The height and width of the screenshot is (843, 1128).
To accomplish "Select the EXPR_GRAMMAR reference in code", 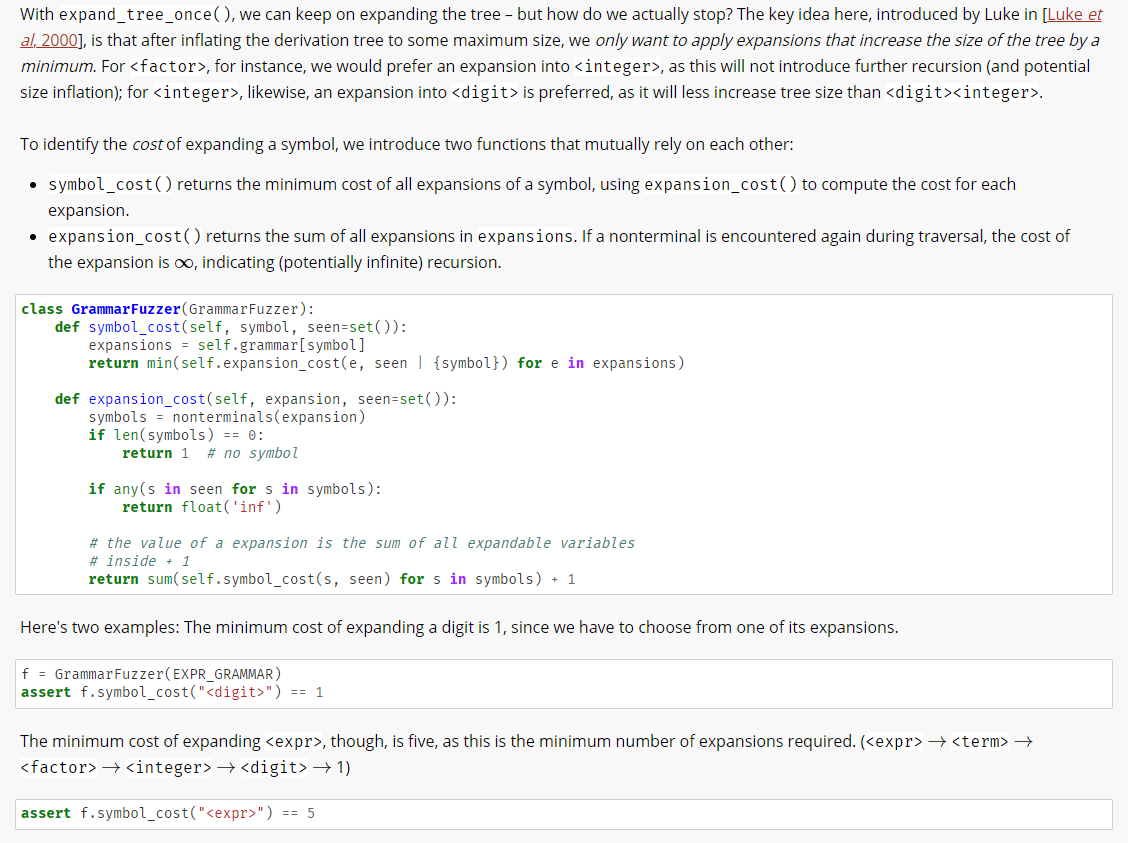I will [x=225, y=673].
